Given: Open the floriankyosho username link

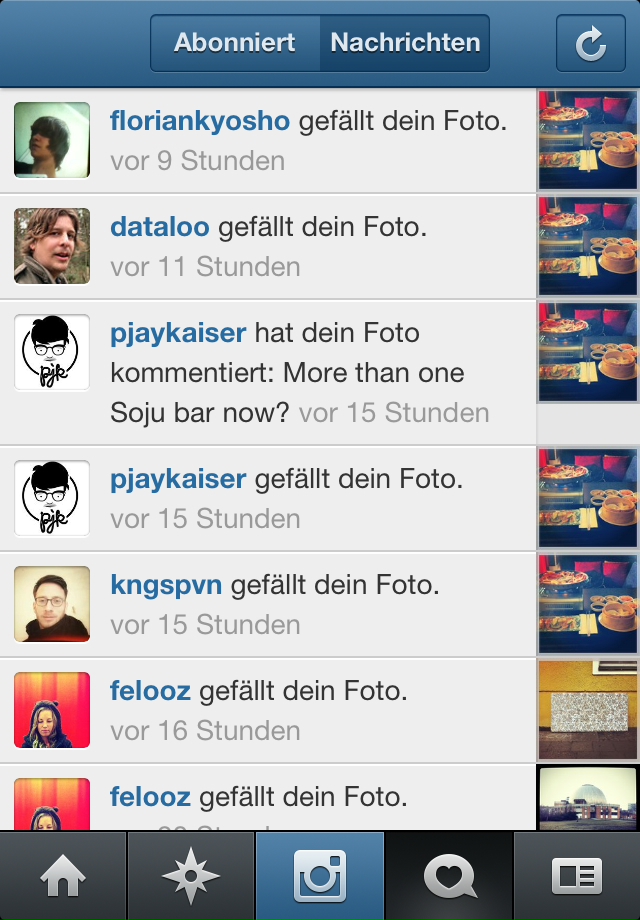Looking at the screenshot, I should pyautogui.click(x=200, y=121).
